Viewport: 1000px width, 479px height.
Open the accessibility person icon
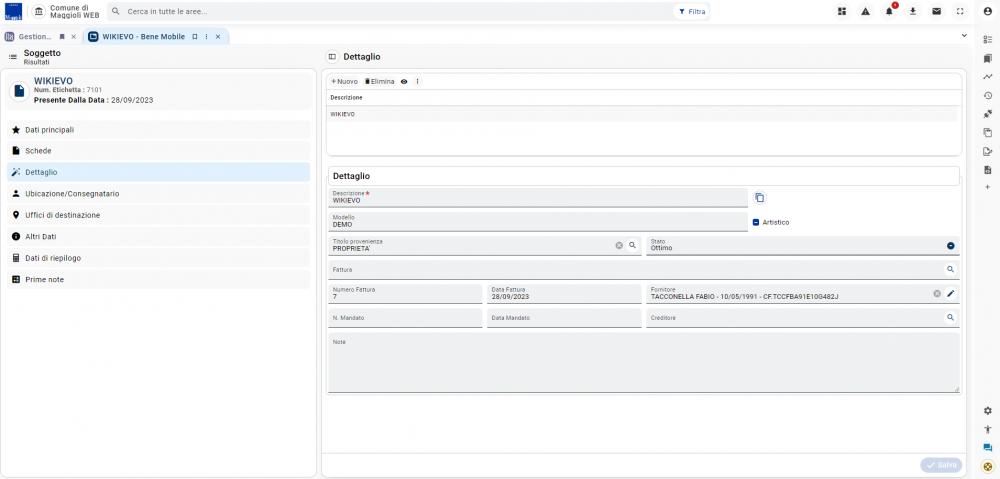tap(988, 429)
